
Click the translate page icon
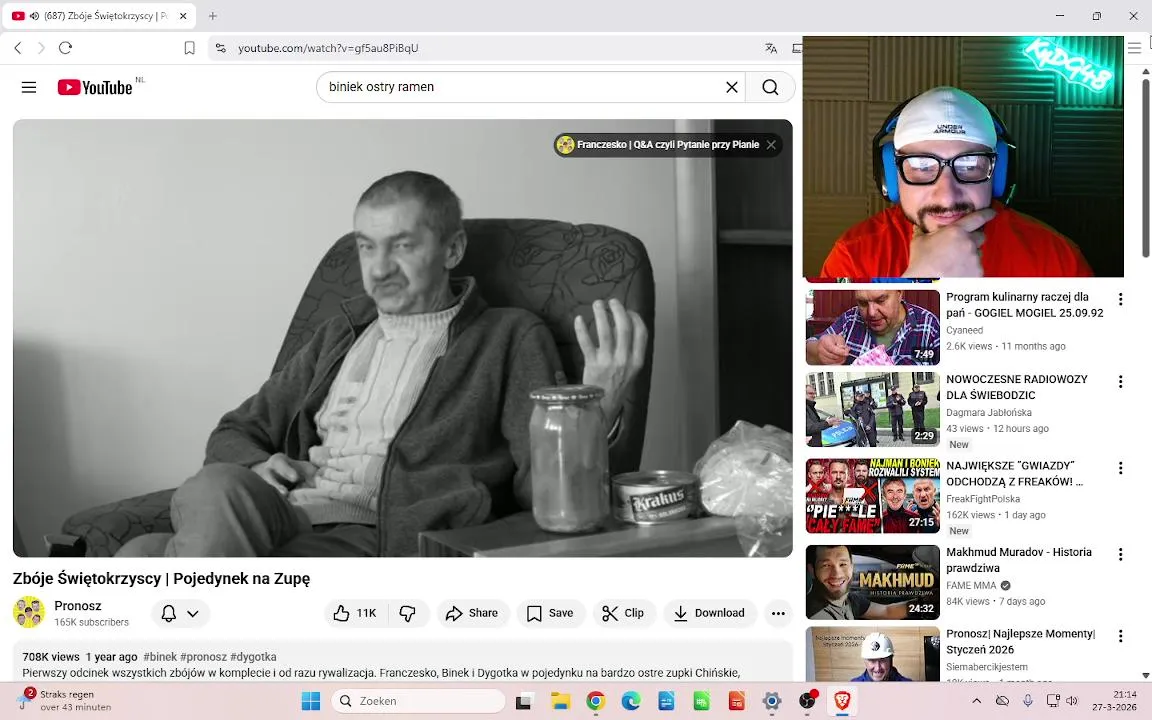click(771, 48)
